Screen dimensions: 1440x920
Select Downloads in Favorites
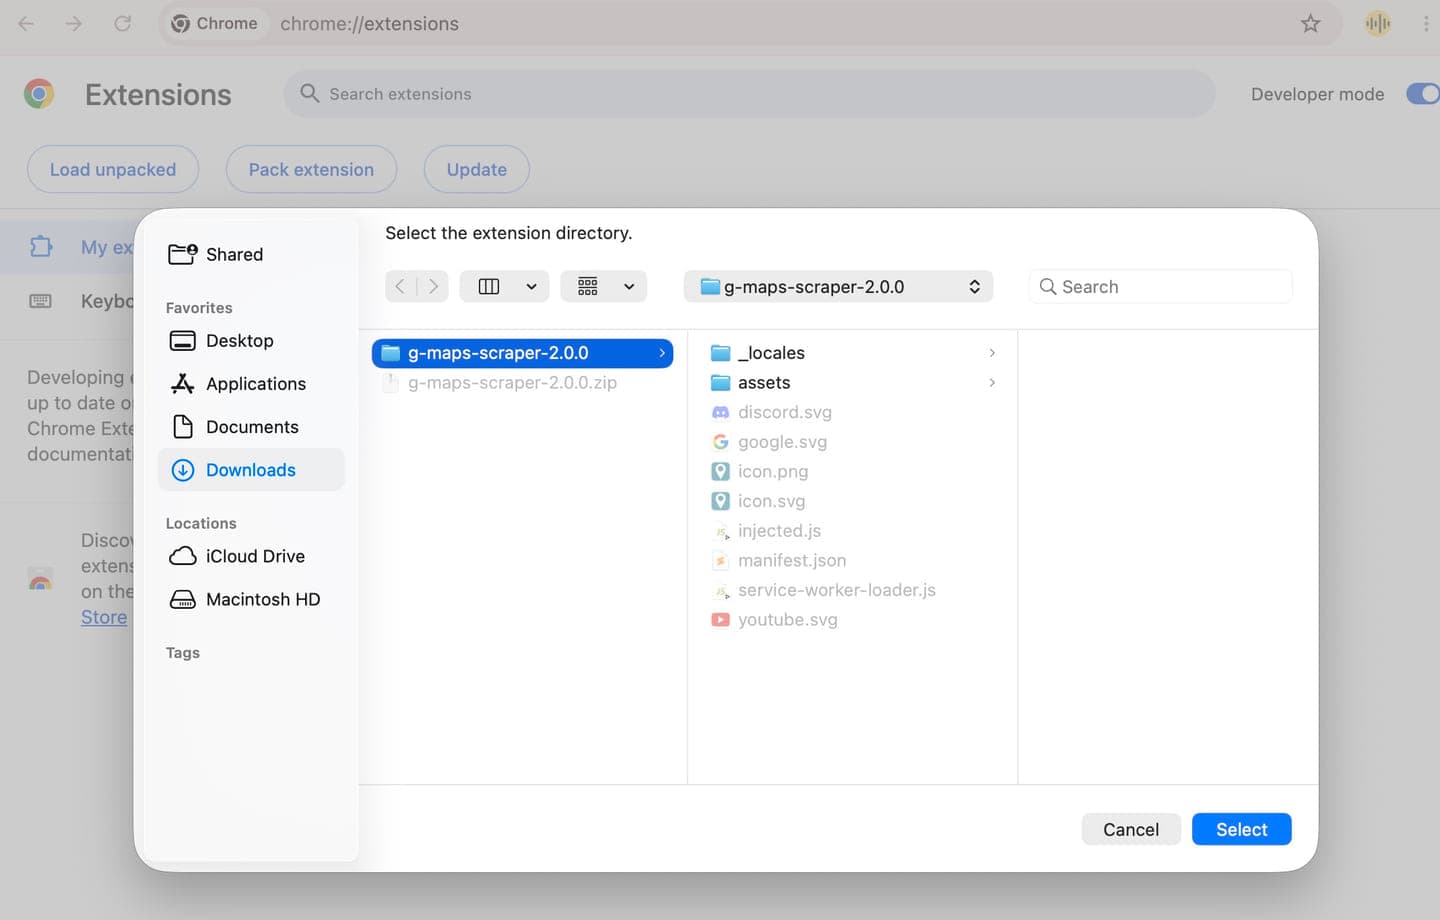coord(250,470)
